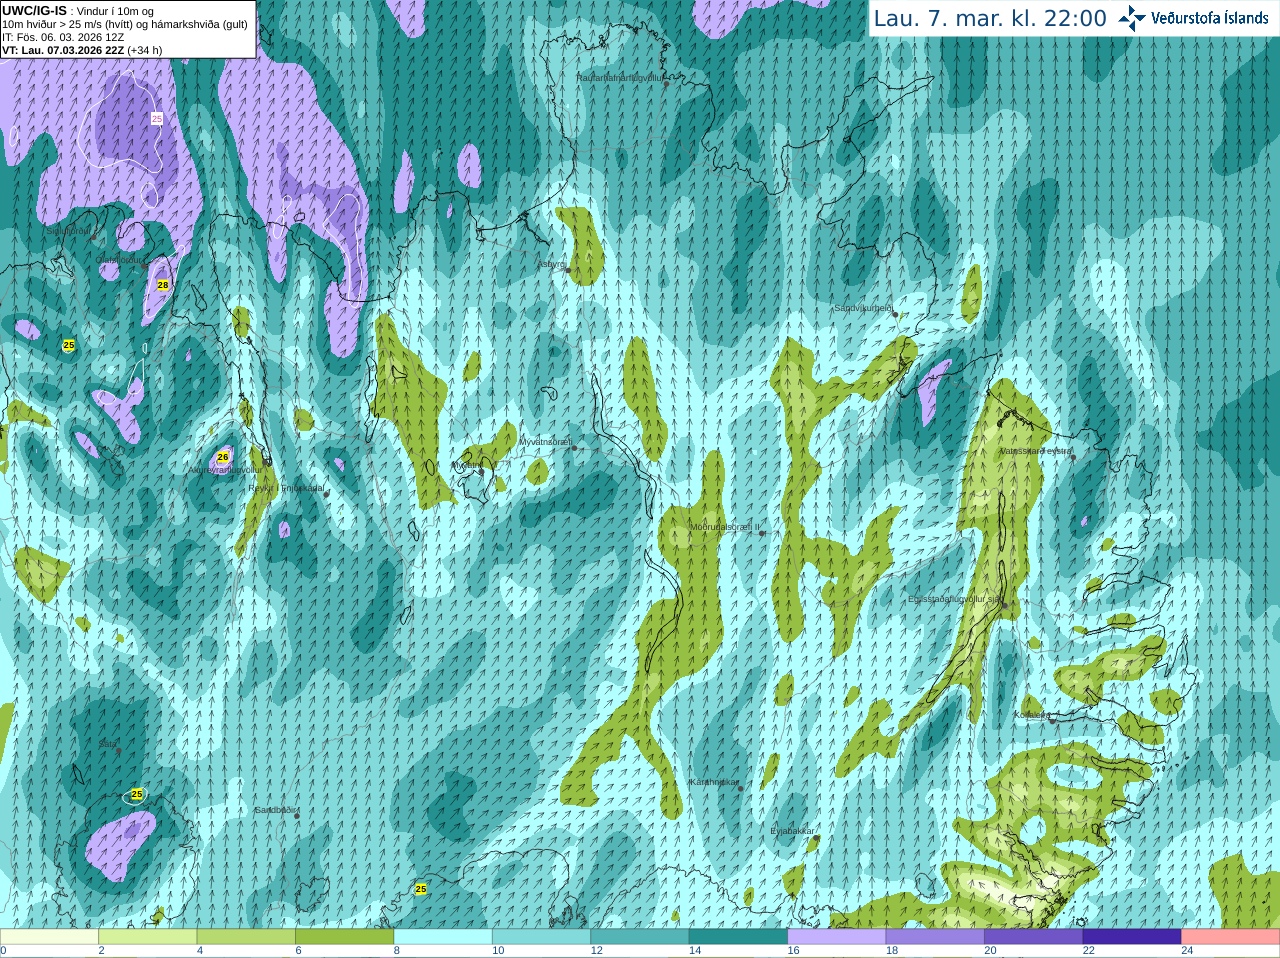Viewport: 1280px width, 958px height.
Task: Pick the 8–10 m/s pale cyan legend swatch
Action: pyautogui.click(x=443, y=937)
